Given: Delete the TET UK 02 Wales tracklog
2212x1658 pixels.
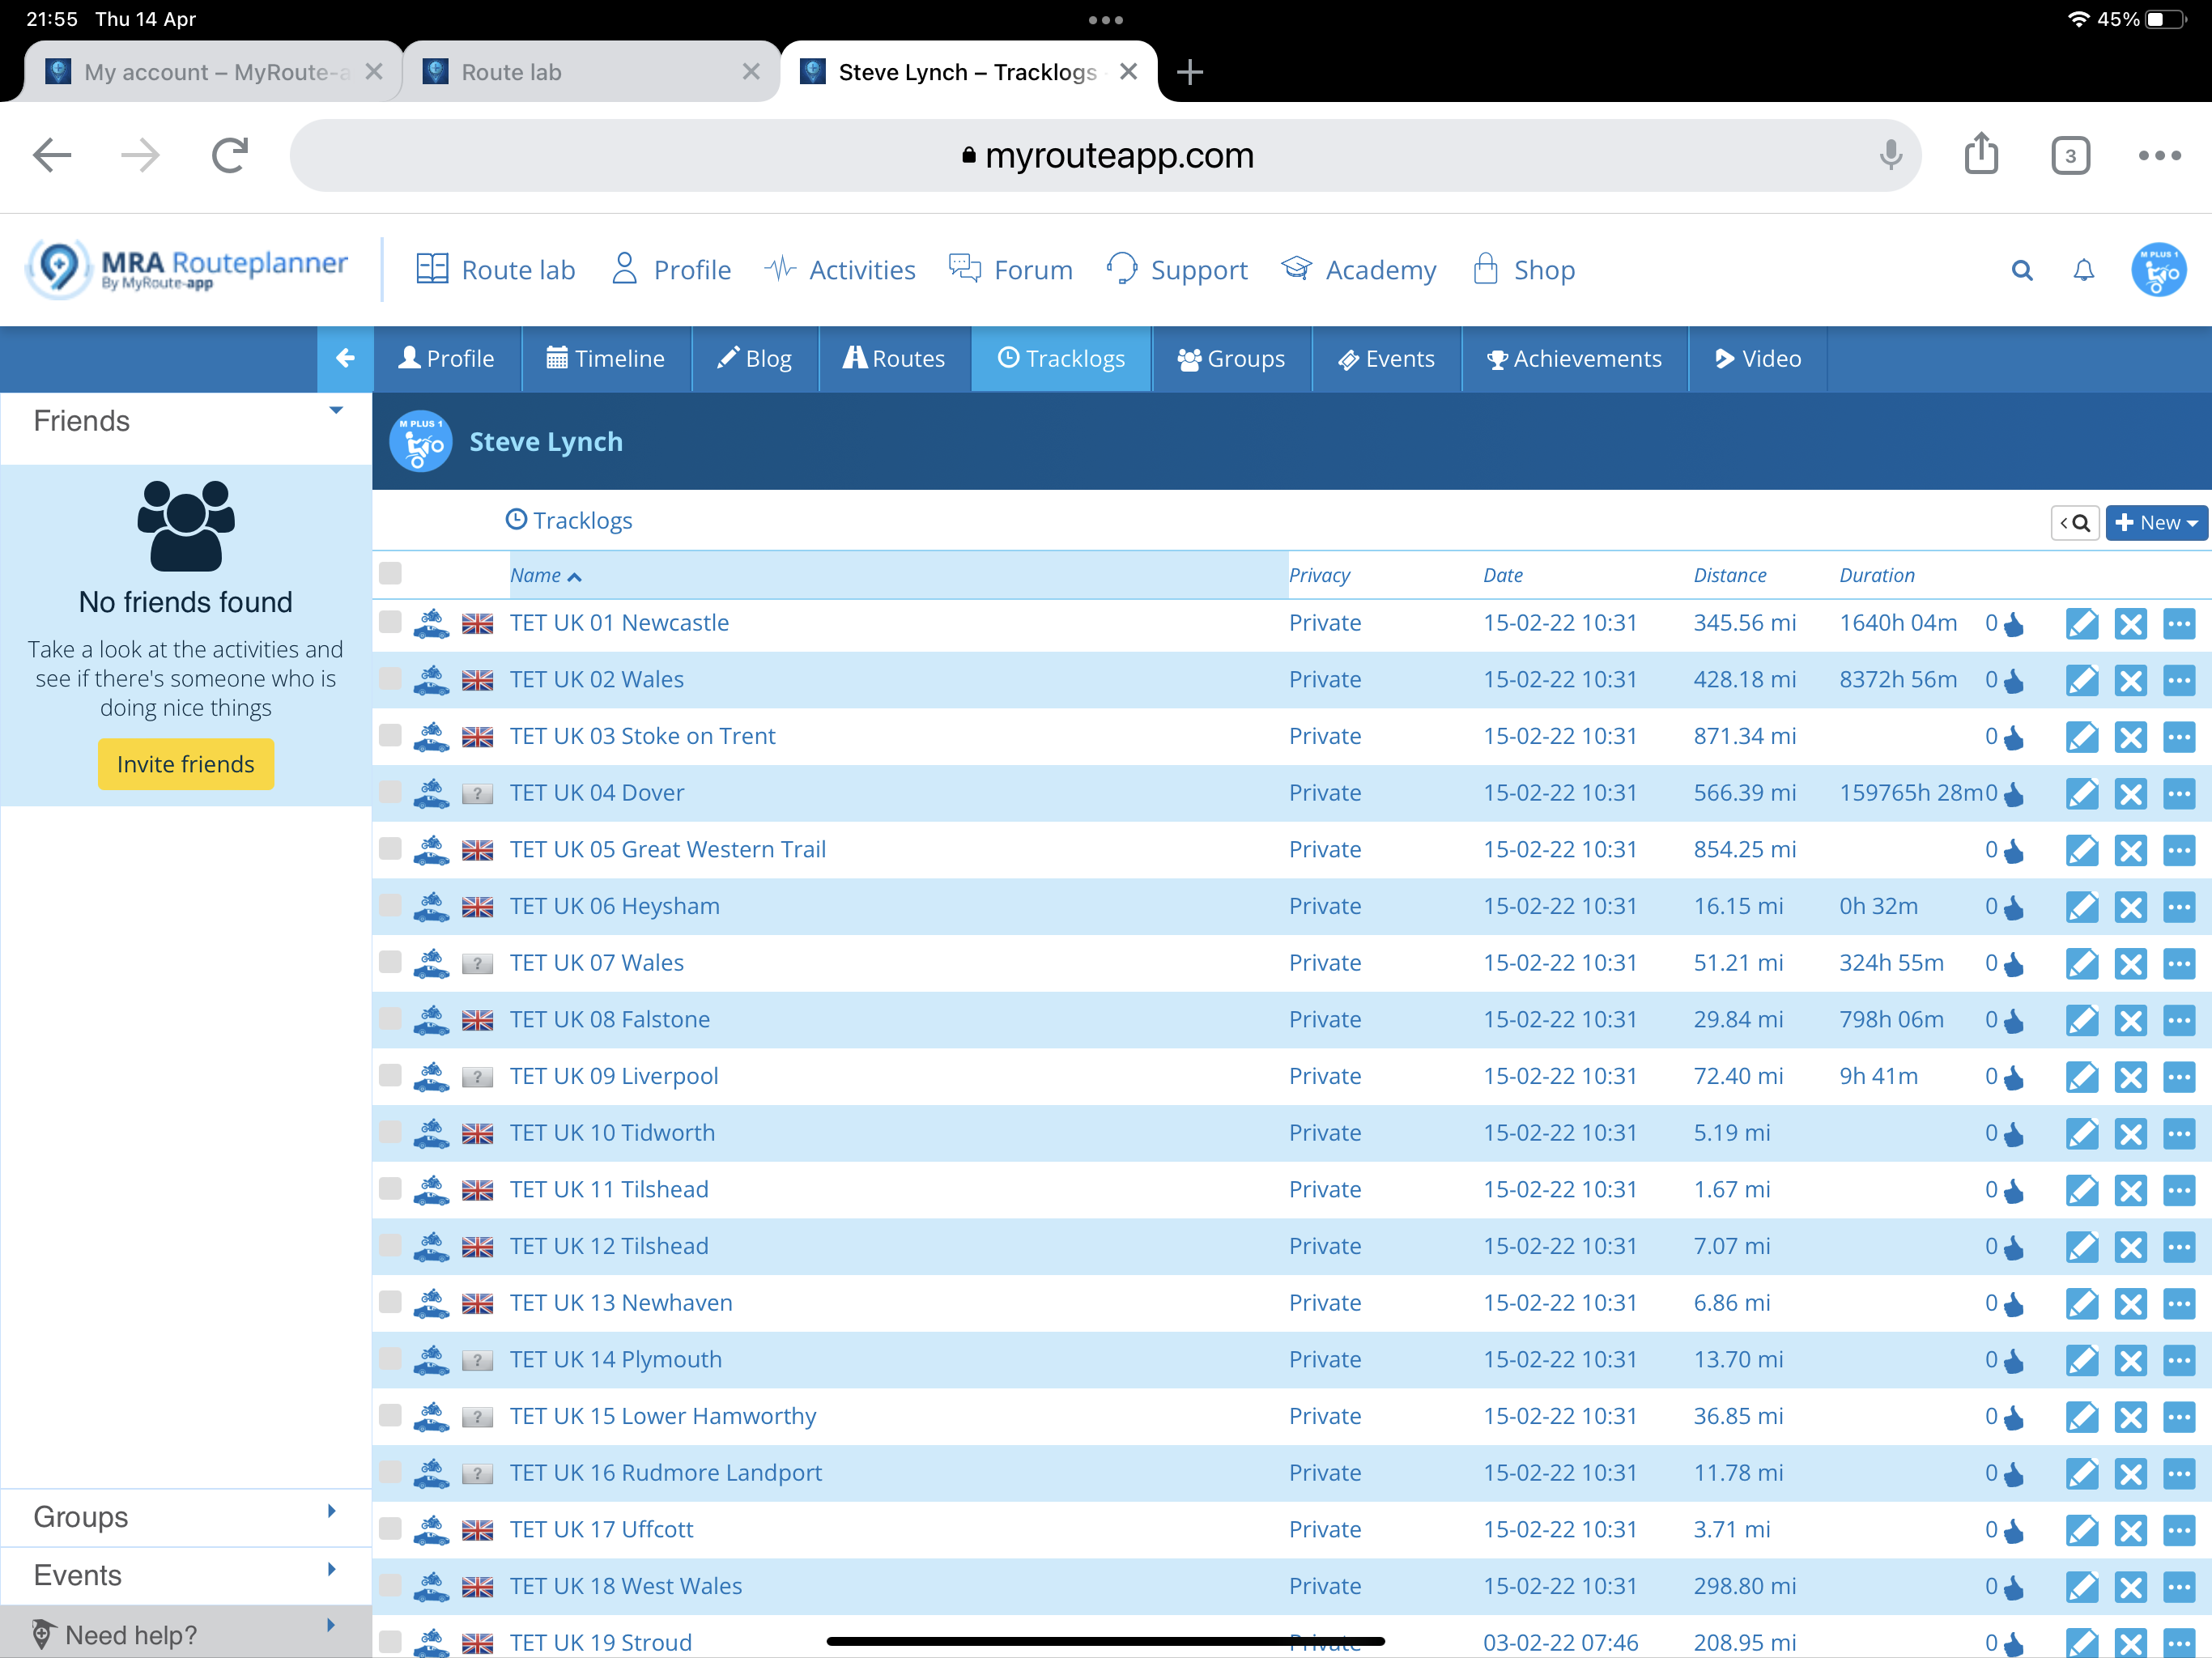Looking at the screenshot, I should (2131, 681).
